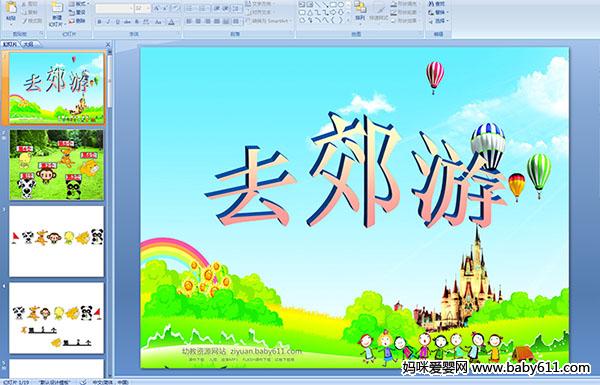Screen dimensions: 600x385
Task: Select the third slide thumbnail
Action: tap(56, 241)
